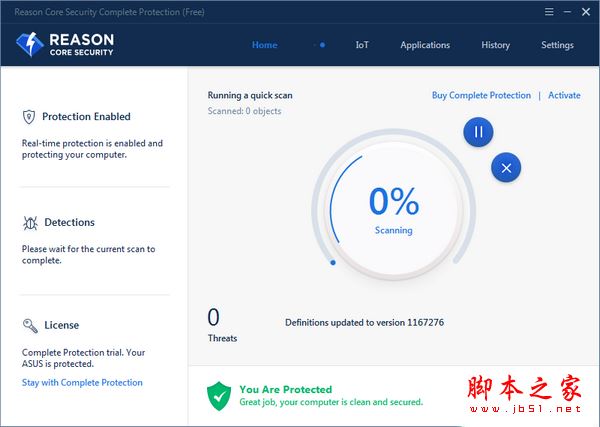Click the 'You Are Protected' message

(286, 390)
